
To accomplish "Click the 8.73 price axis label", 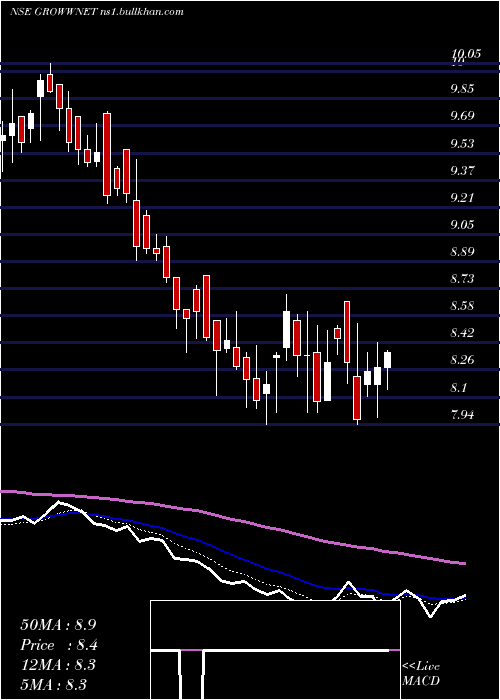I will point(462,279).
